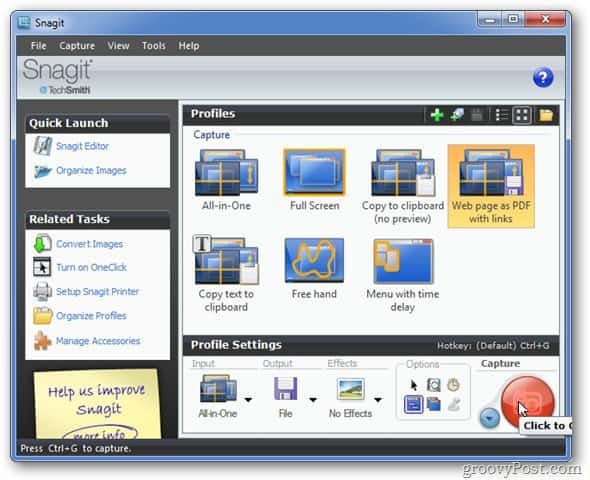This screenshot has height=480, width=590.
Task: Click the red Capture button
Action: 527,402
